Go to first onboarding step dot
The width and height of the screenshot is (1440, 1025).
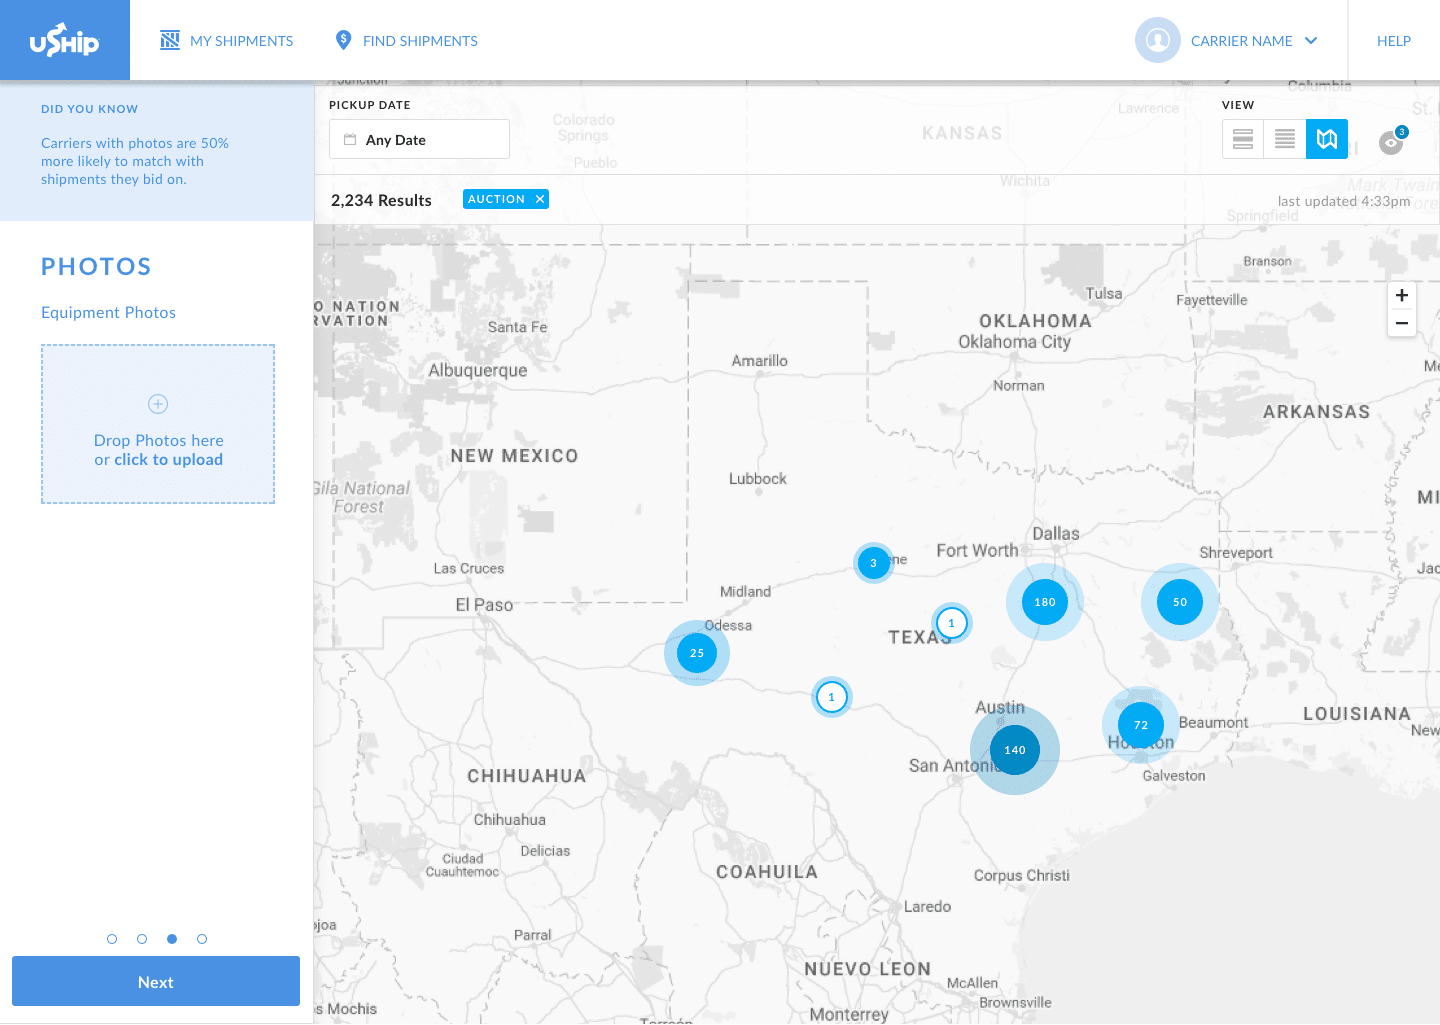112,939
